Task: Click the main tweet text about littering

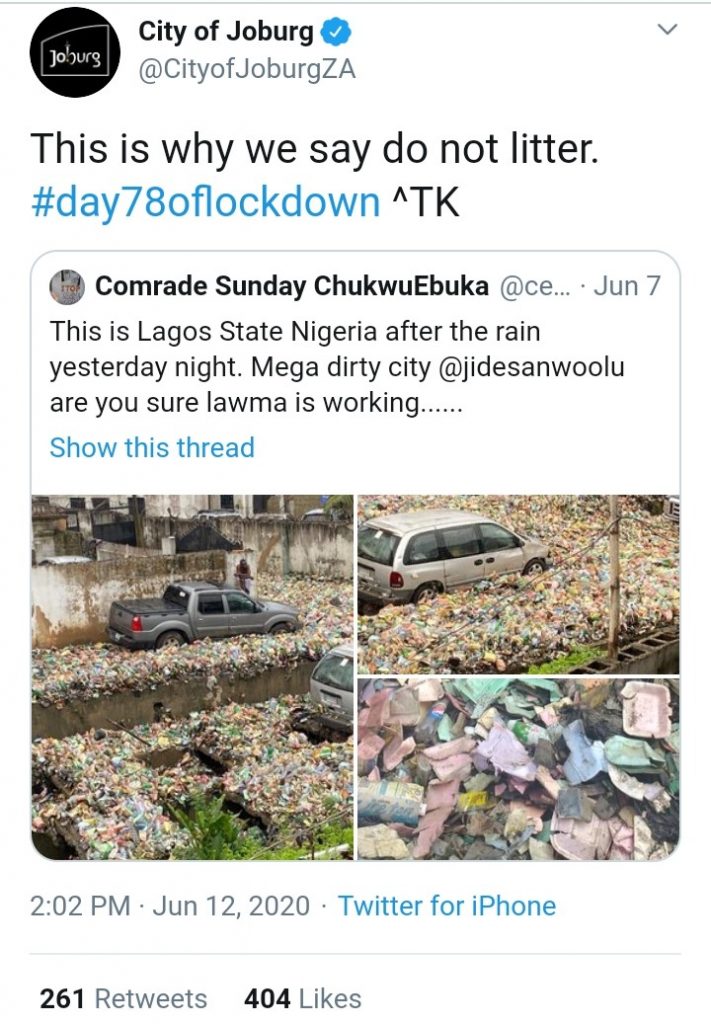Action: pos(314,150)
